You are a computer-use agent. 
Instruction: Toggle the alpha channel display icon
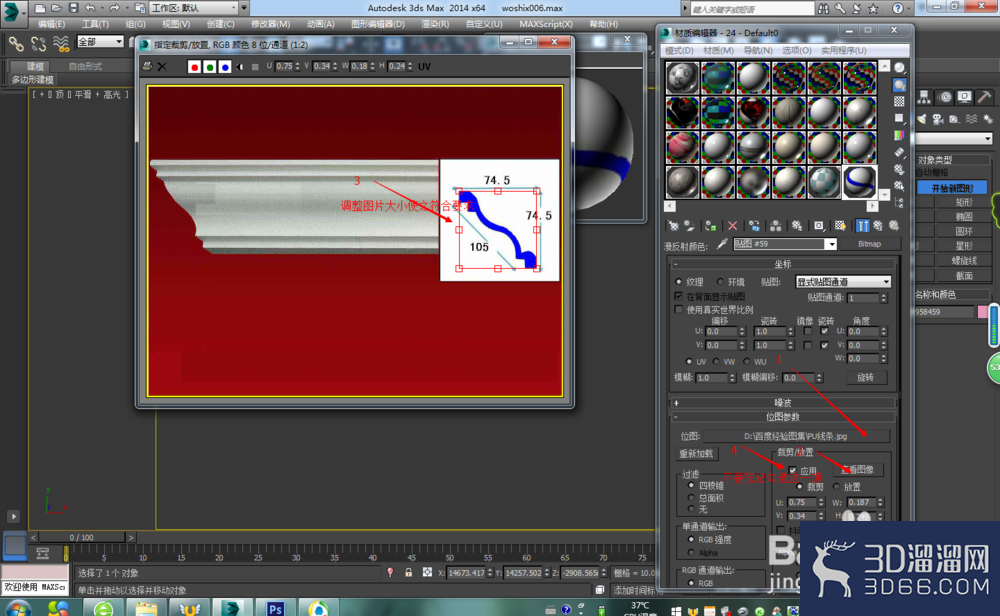240,67
